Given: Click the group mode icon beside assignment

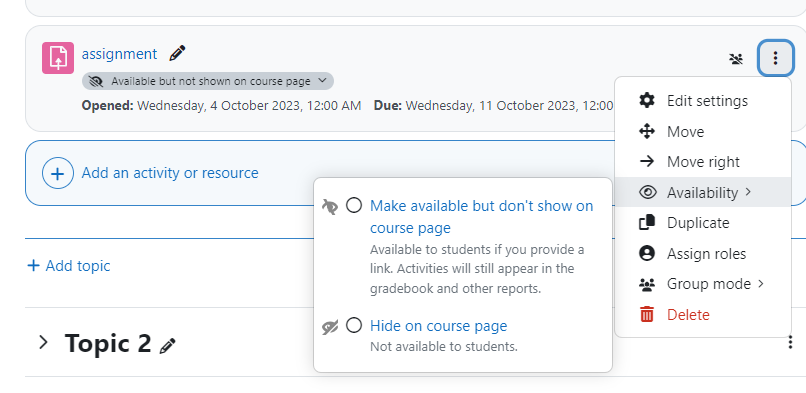Looking at the screenshot, I should [736, 59].
